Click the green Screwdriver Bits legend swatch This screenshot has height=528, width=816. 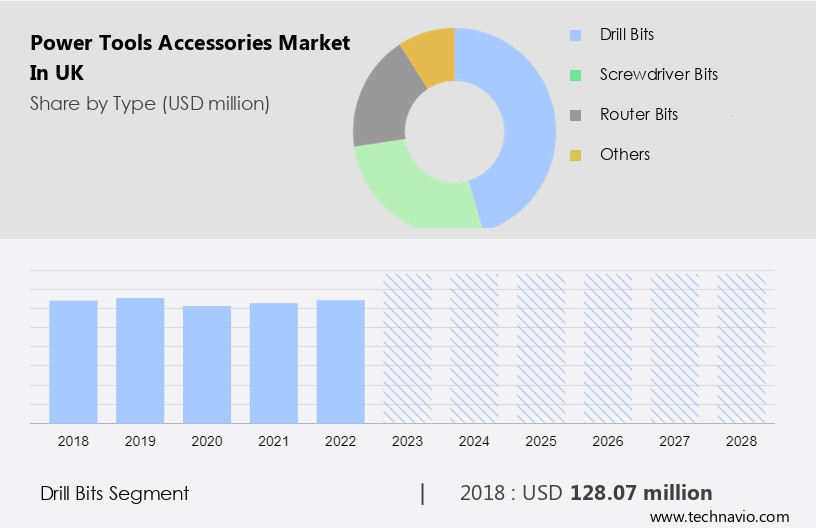(x=575, y=75)
